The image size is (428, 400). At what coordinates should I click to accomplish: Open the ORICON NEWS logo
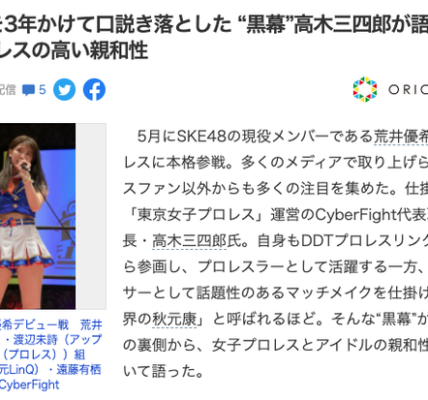point(365,89)
